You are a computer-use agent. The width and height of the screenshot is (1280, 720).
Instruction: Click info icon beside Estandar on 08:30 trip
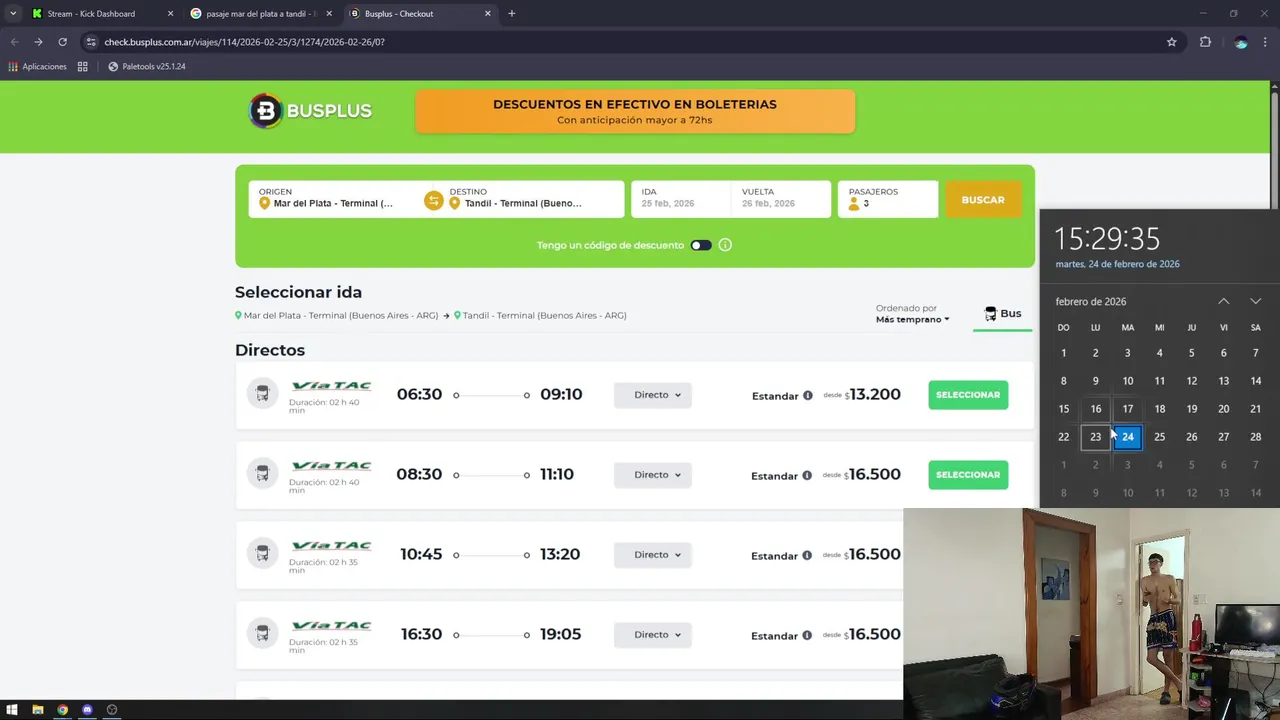pyautogui.click(x=807, y=475)
